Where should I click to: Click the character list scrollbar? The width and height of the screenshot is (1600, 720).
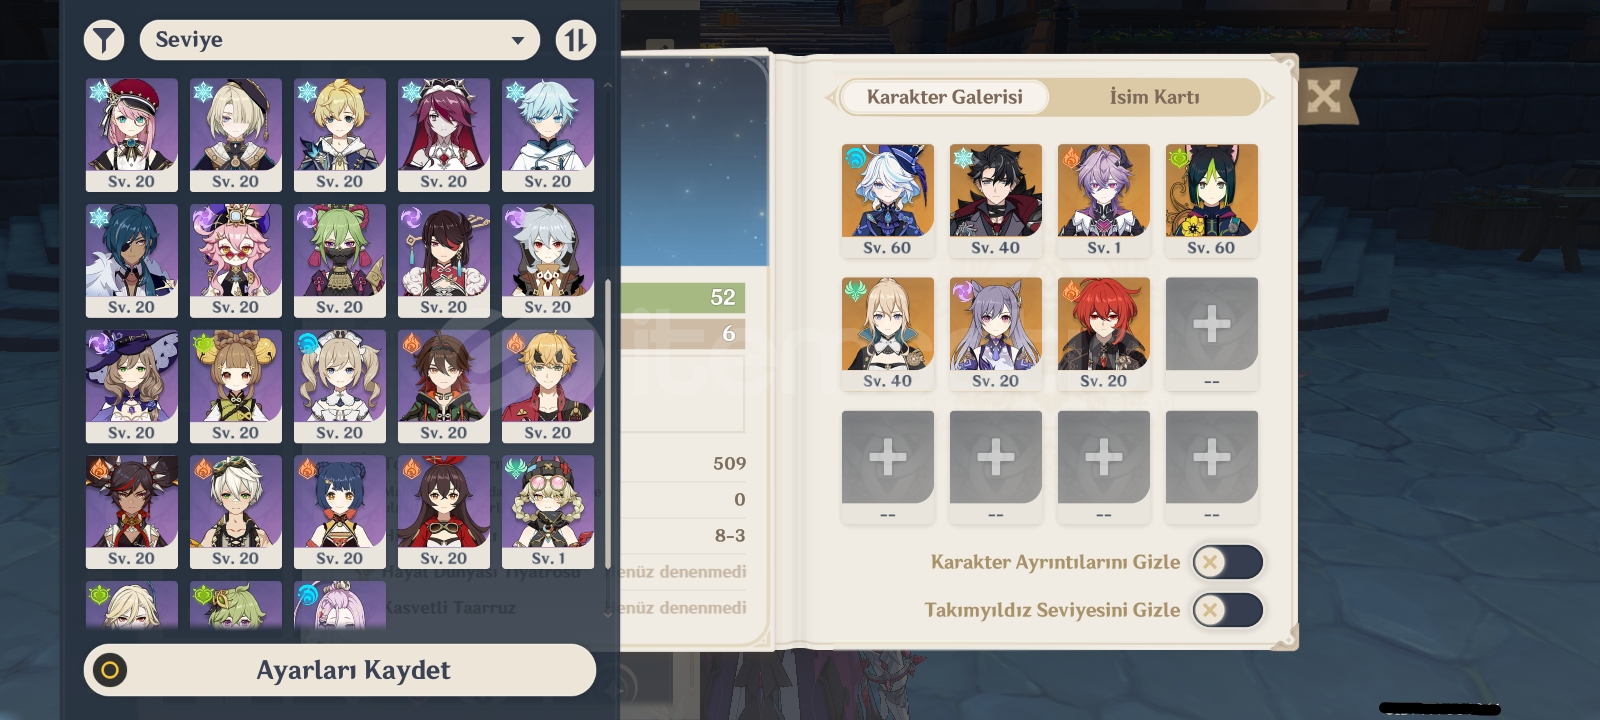(x=607, y=424)
